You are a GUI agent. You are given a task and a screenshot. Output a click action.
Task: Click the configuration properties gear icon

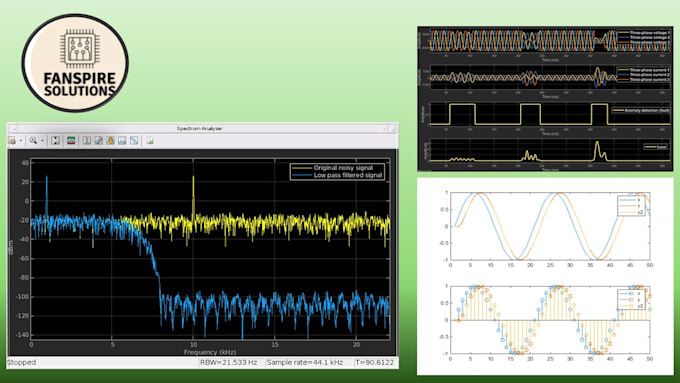(x=12, y=141)
